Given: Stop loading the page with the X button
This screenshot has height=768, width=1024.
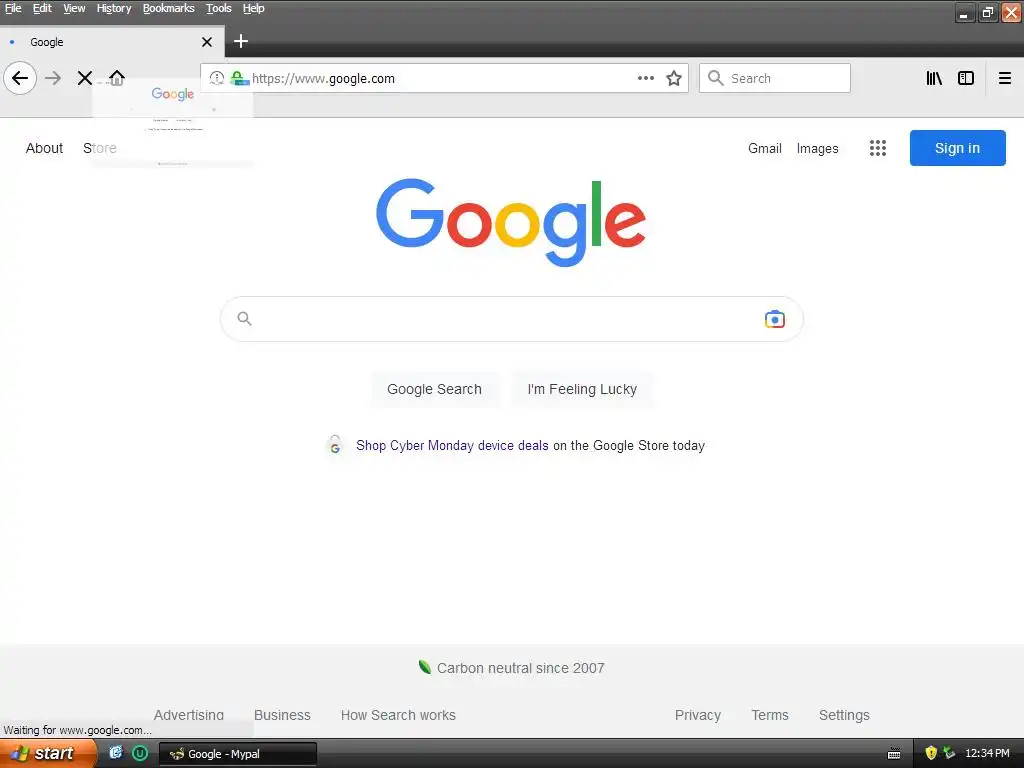Looking at the screenshot, I should 84,78.
